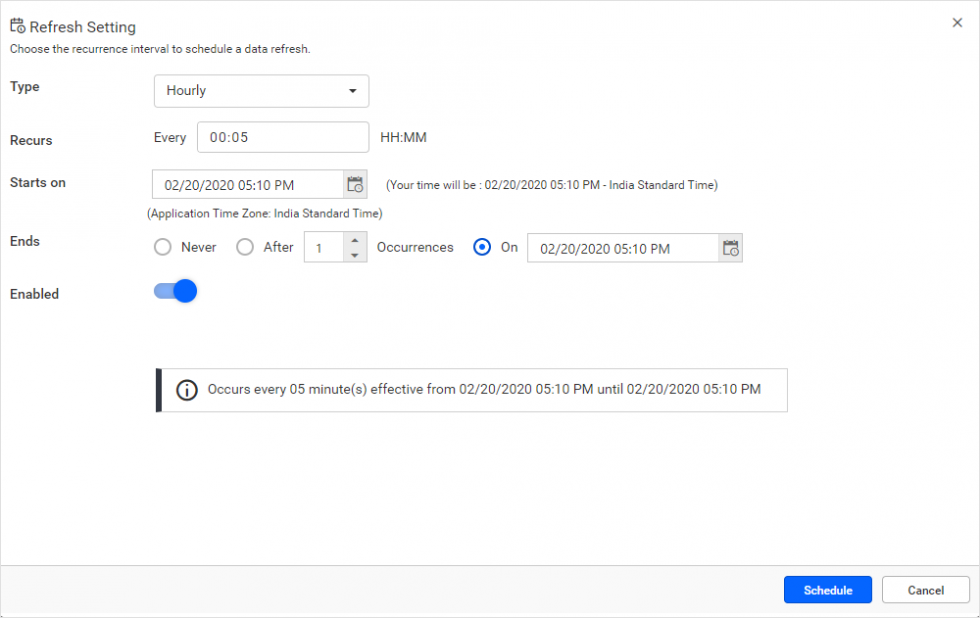Click the Schedule button
This screenshot has height=618, width=980.
[x=827, y=590]
